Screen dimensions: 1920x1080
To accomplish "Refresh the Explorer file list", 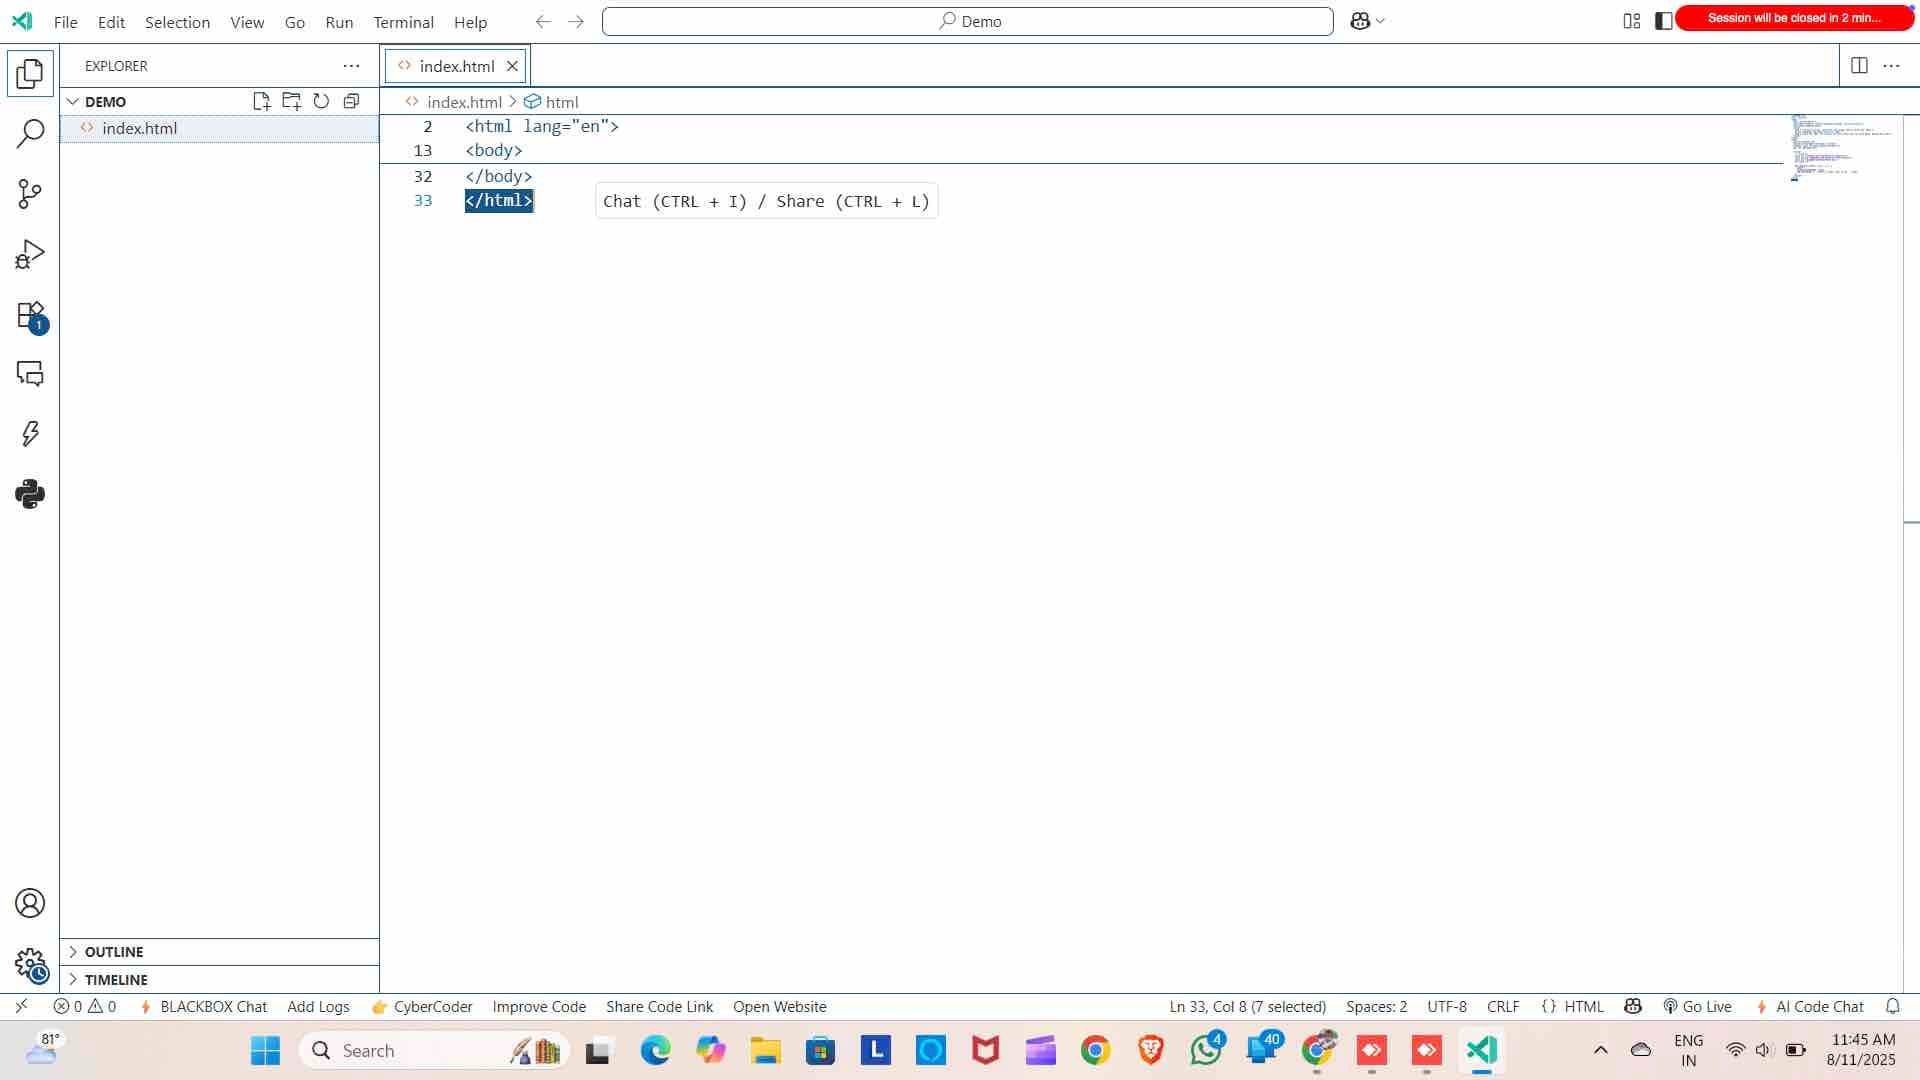I will click(321, 100).
